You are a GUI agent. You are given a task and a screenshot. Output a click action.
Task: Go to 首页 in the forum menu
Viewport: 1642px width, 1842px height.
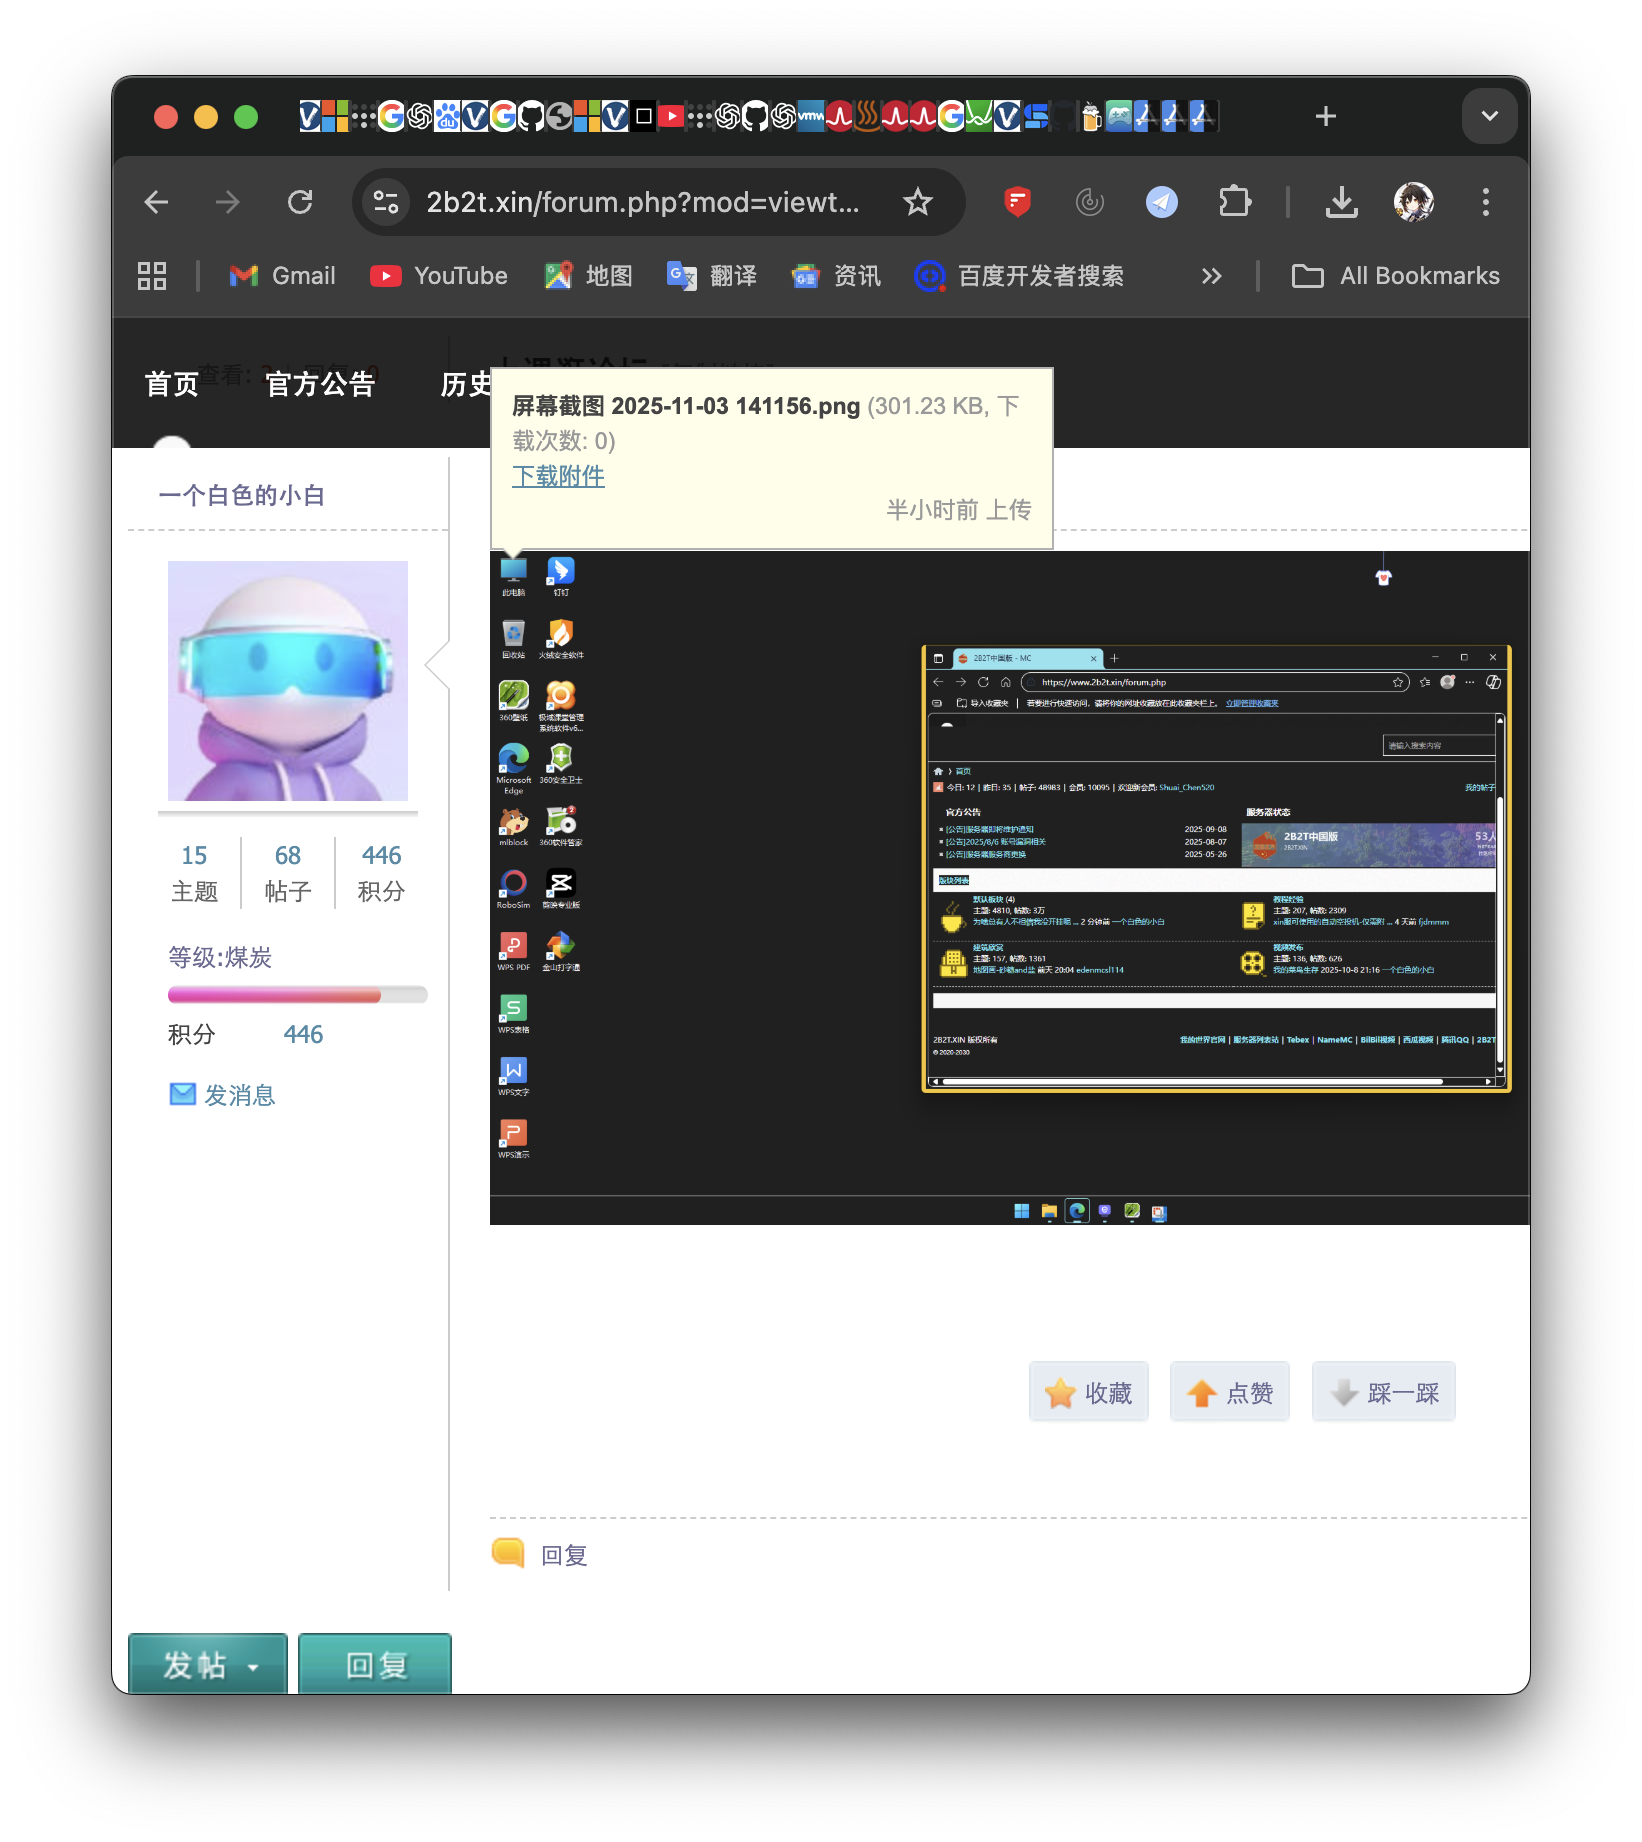point(172,384)
